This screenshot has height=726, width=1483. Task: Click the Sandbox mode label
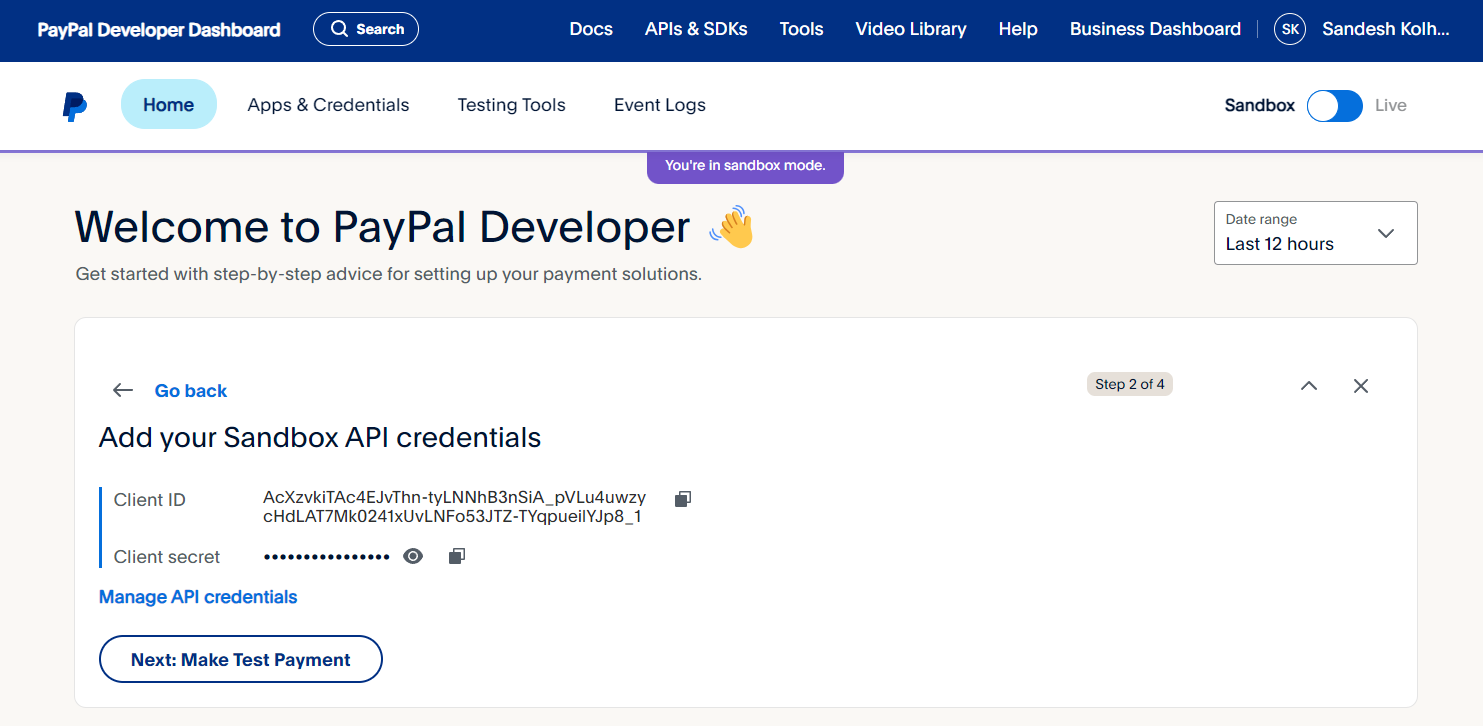pyautogui.click(x=1260, y=105)
